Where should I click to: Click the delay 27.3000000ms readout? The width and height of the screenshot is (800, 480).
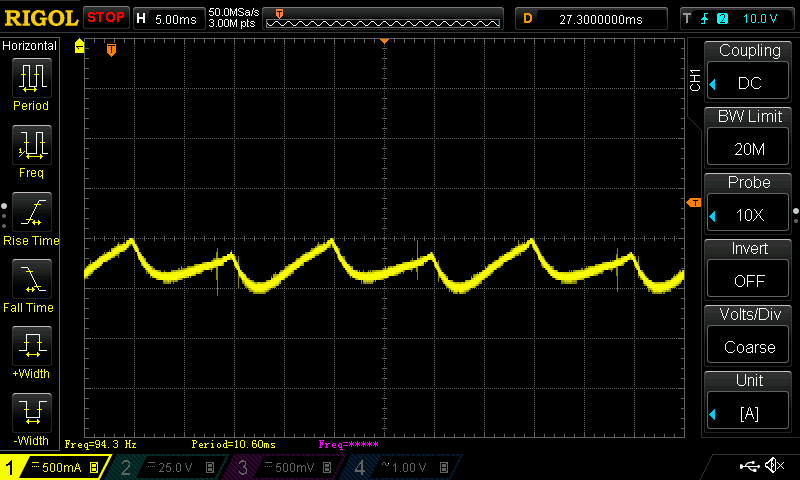[601, 19]
